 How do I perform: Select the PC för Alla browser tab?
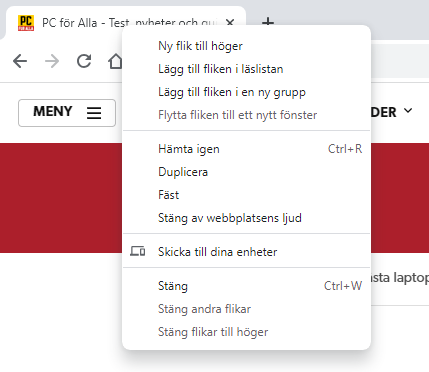point(126,23)
